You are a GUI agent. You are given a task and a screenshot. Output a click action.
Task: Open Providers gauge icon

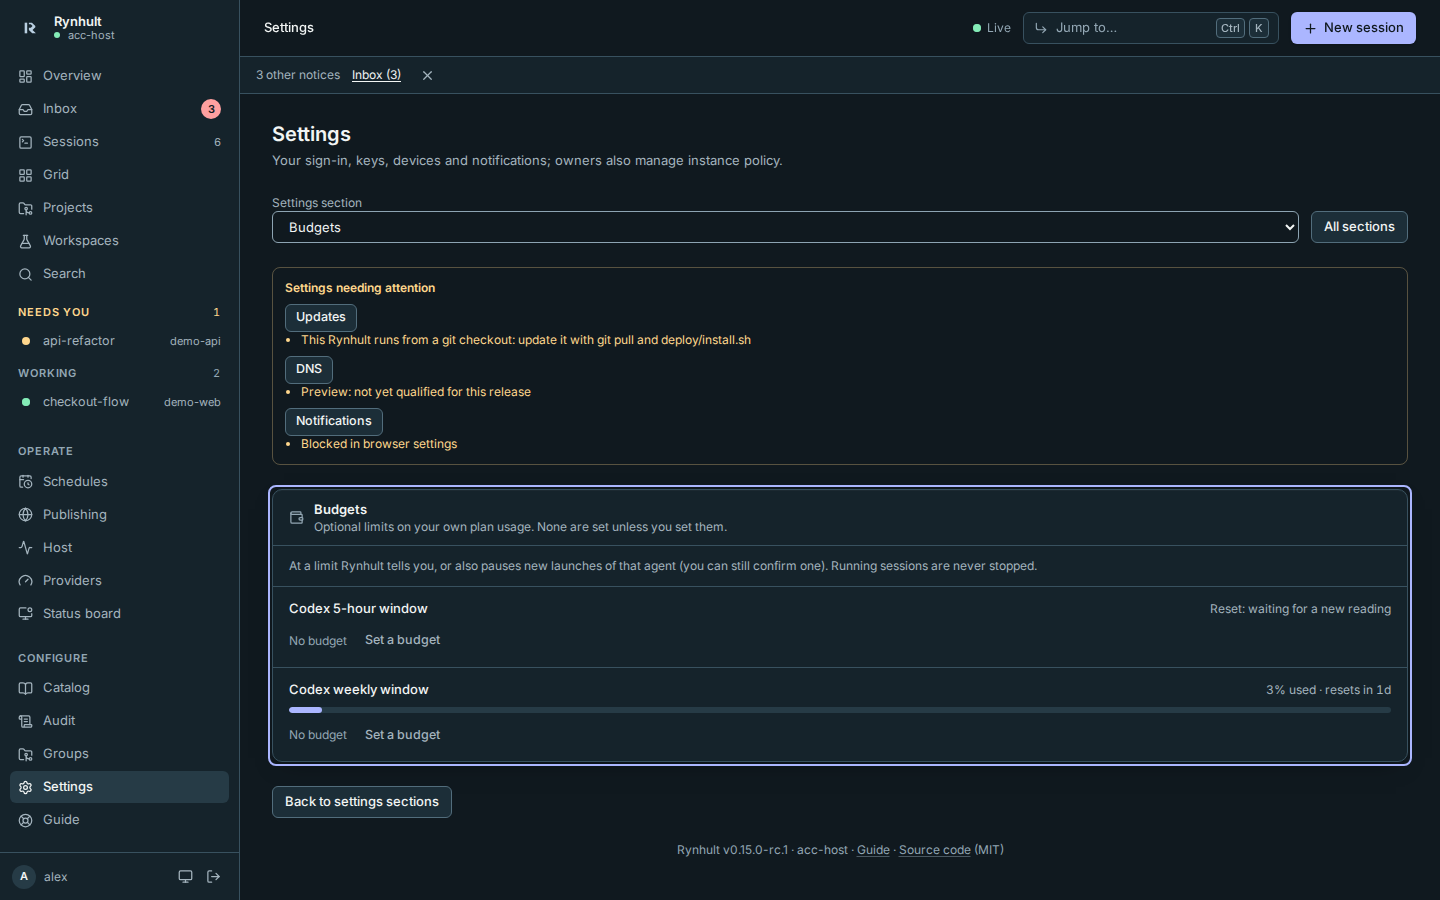[x=26, y=581]
